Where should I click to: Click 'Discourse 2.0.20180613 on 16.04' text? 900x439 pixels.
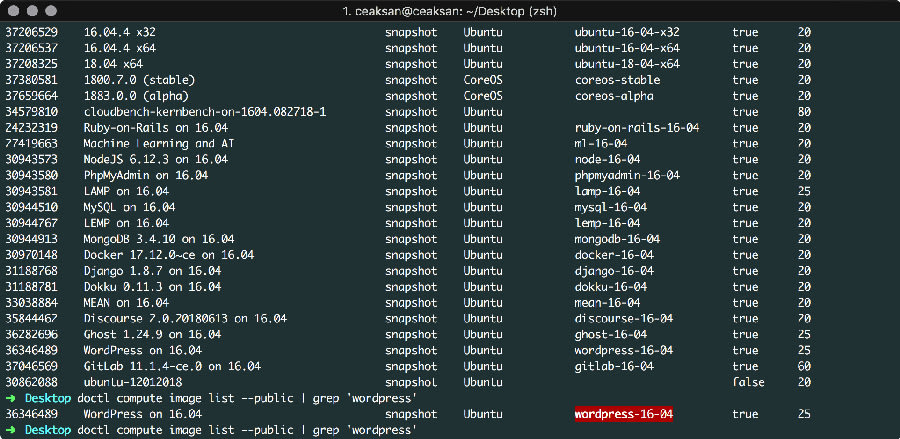pos(185,318)
